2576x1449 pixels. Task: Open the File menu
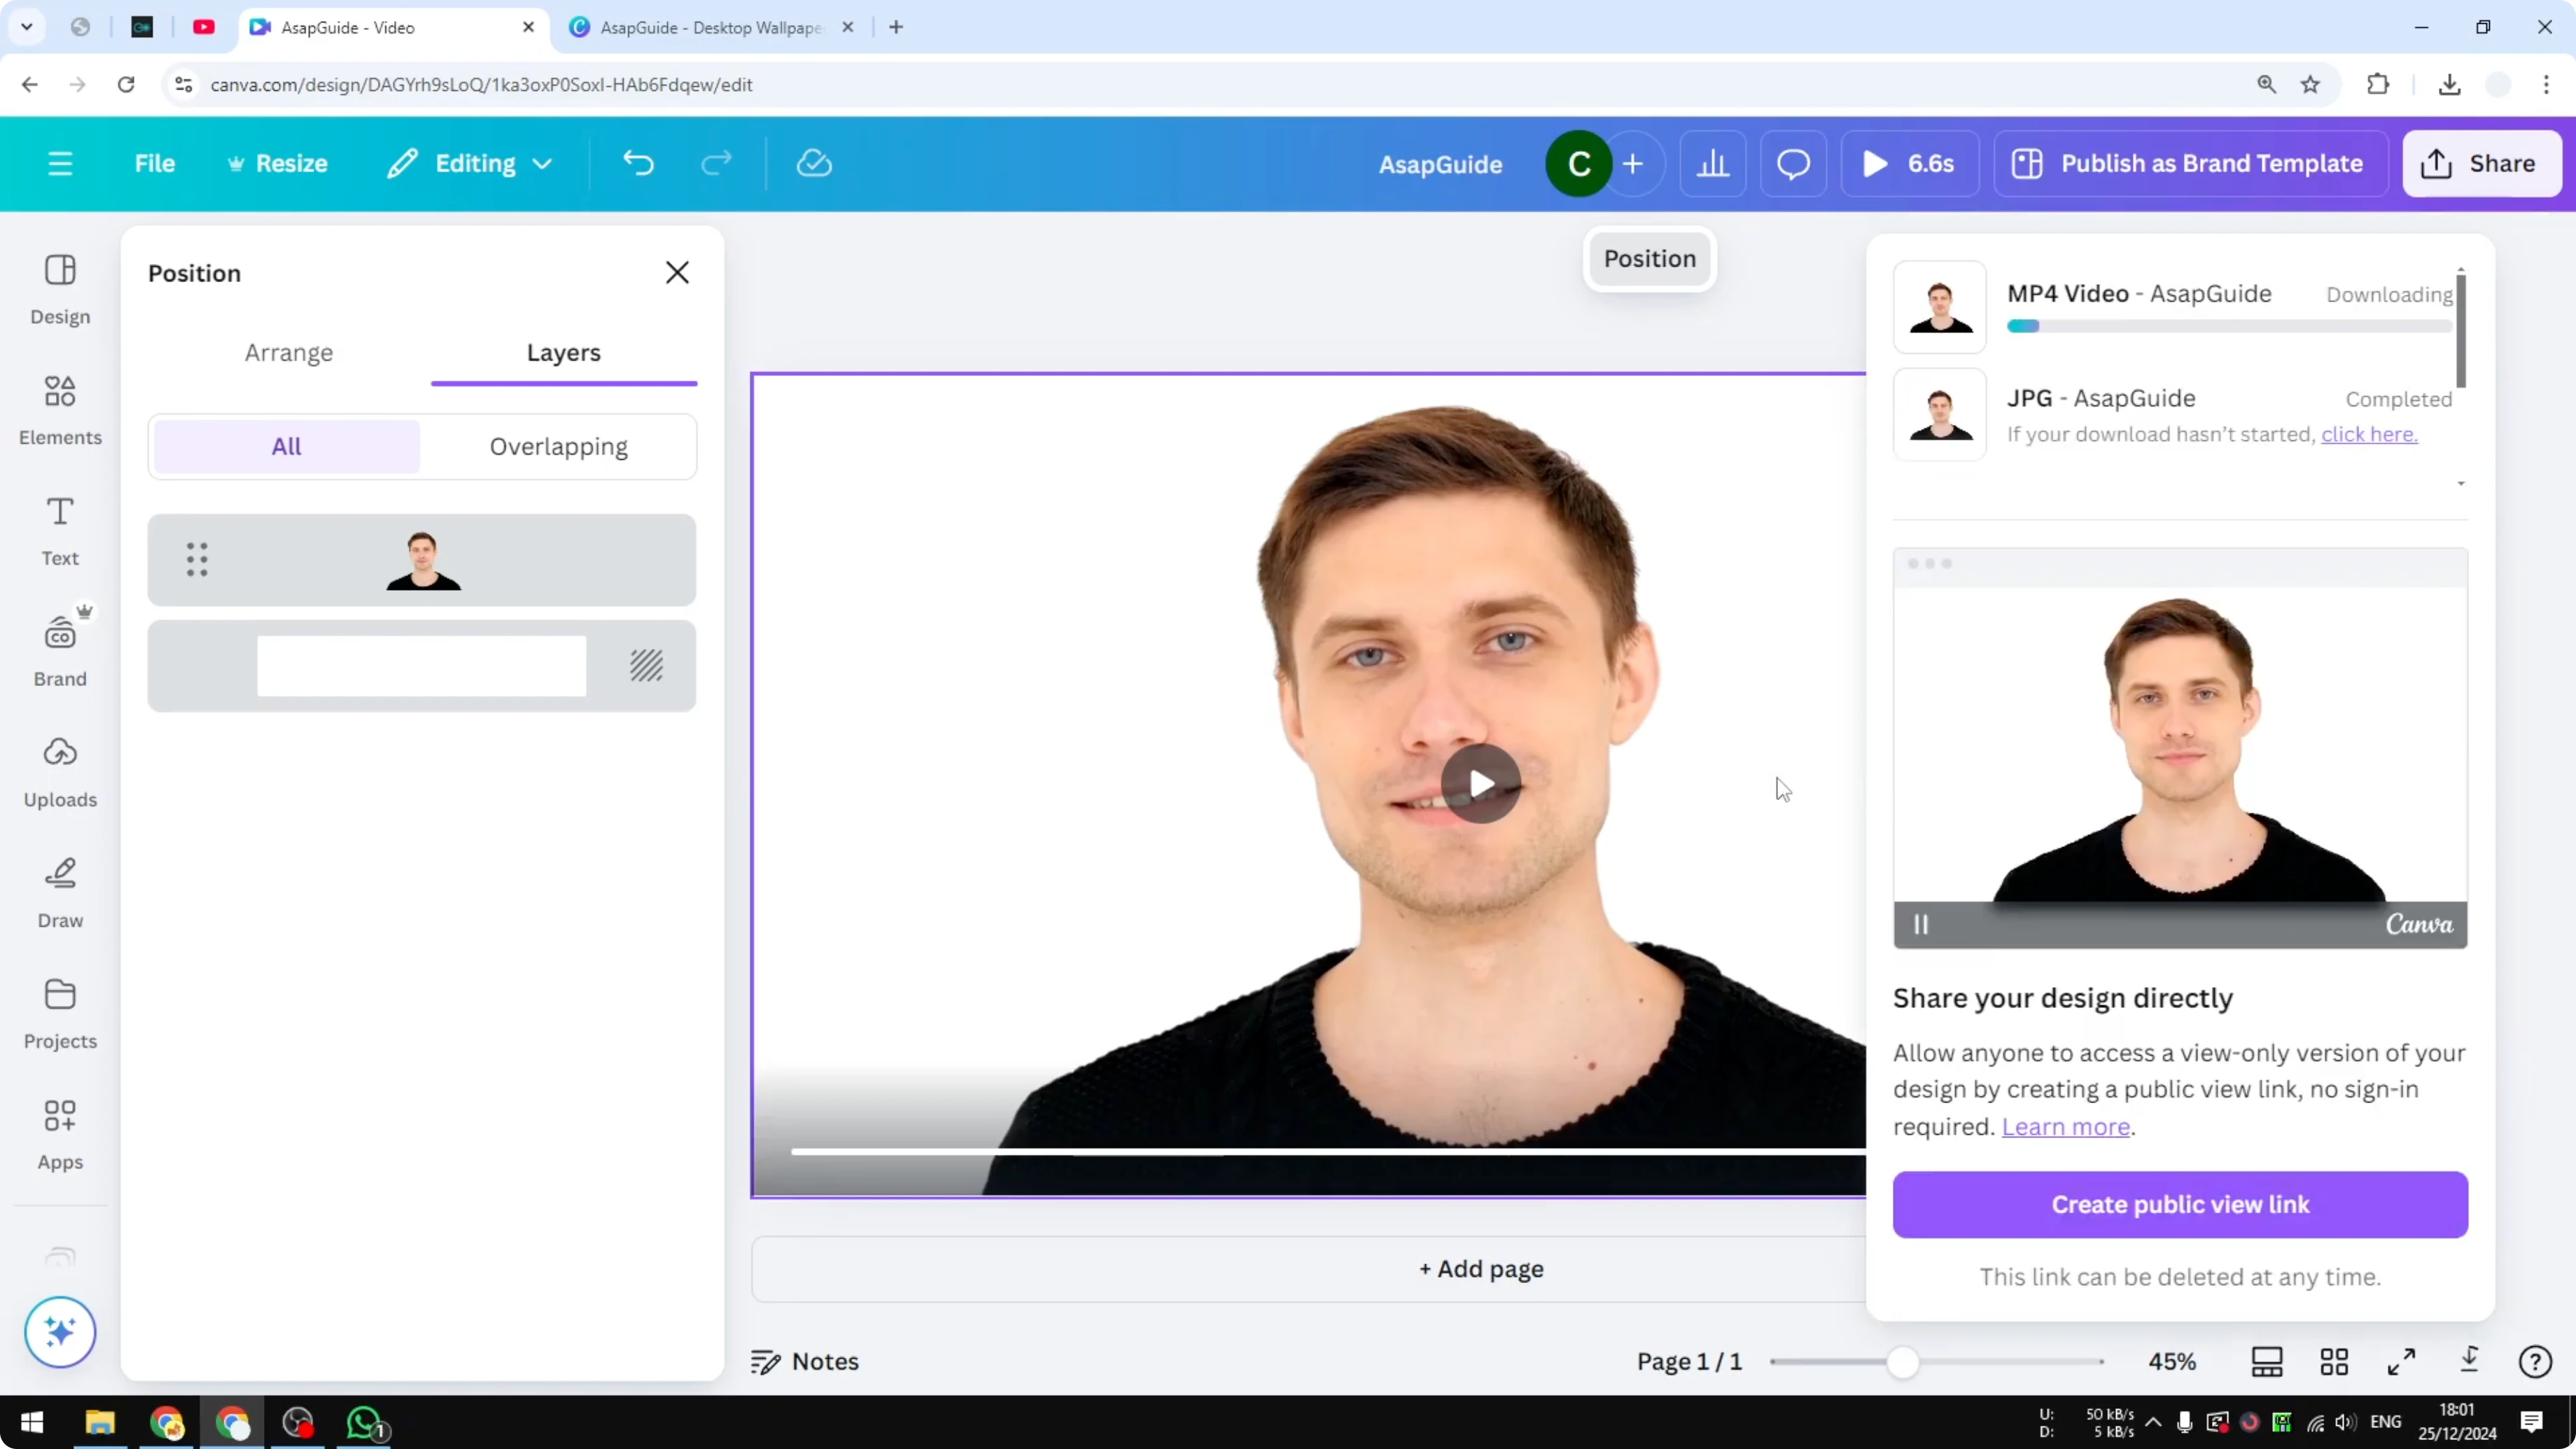(x=155, y=163)
